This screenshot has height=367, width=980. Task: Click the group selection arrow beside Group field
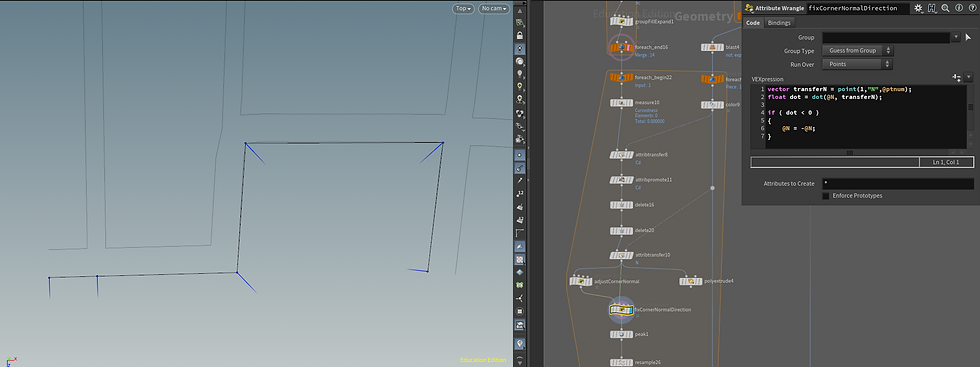pyautogui.click(x=968, y=38)
